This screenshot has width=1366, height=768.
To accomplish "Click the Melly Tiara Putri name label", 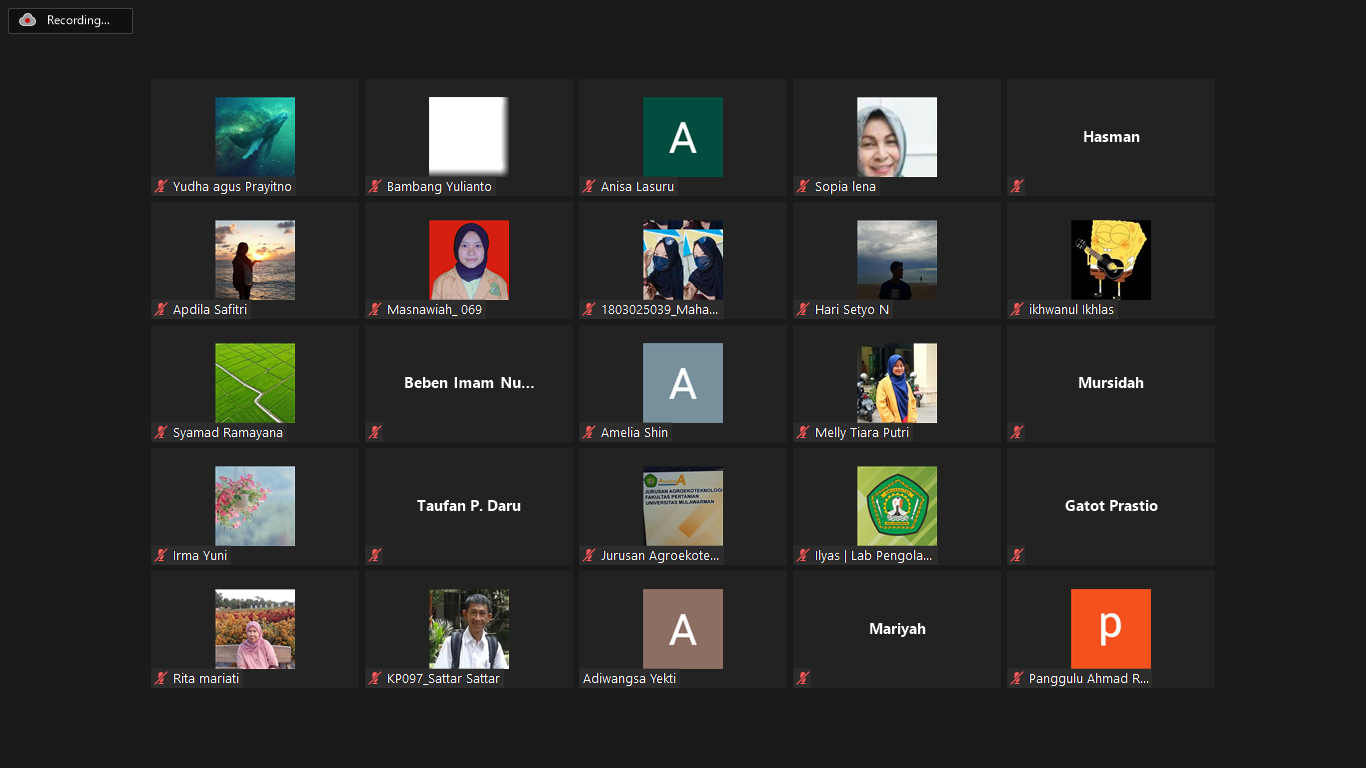I will pos(862,432).
